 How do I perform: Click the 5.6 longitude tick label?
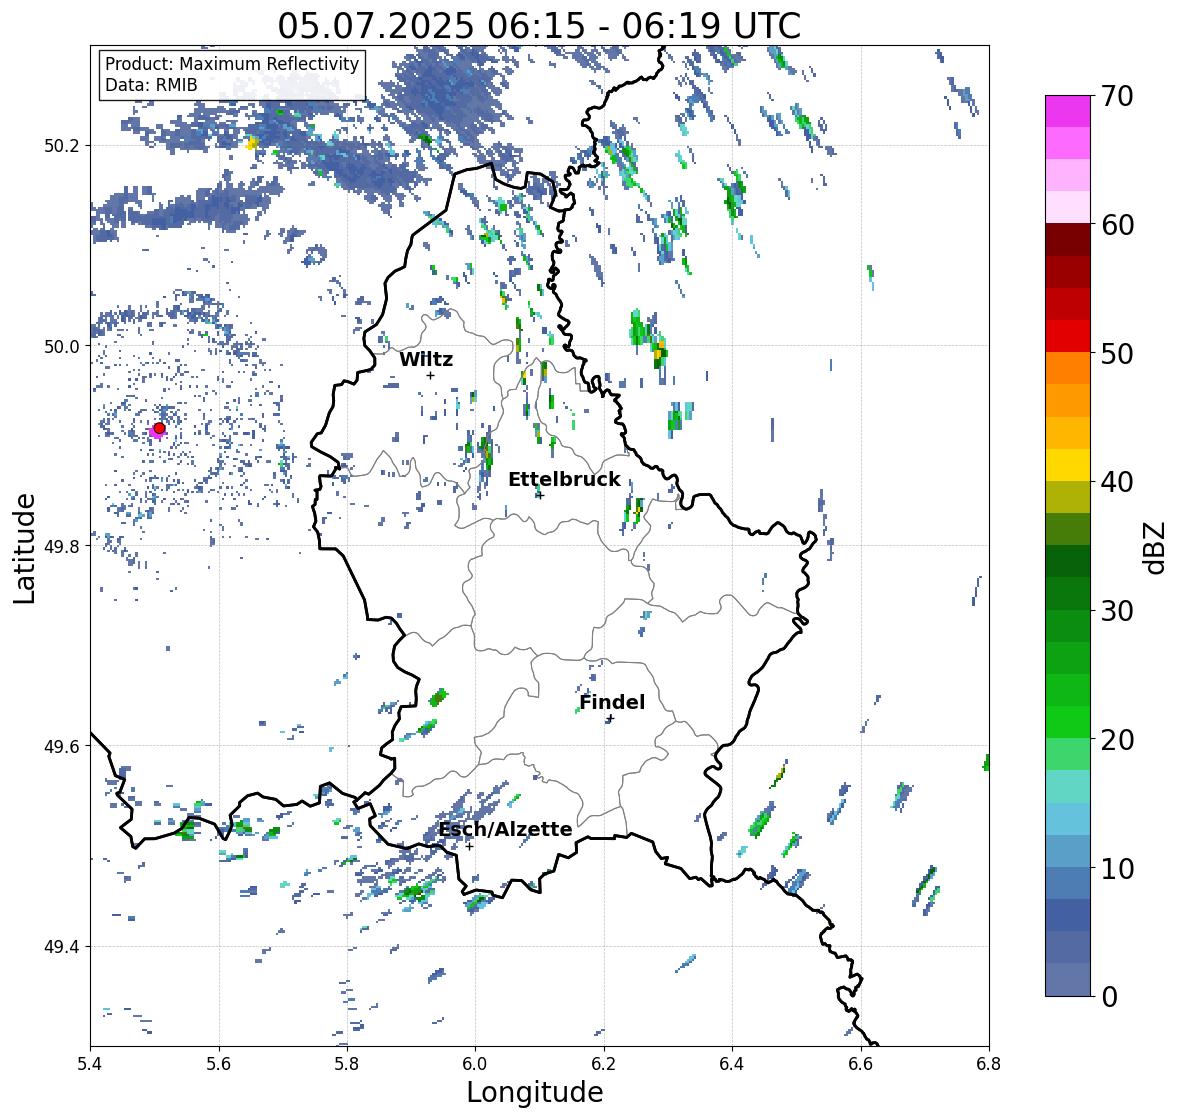[219, 1064]
